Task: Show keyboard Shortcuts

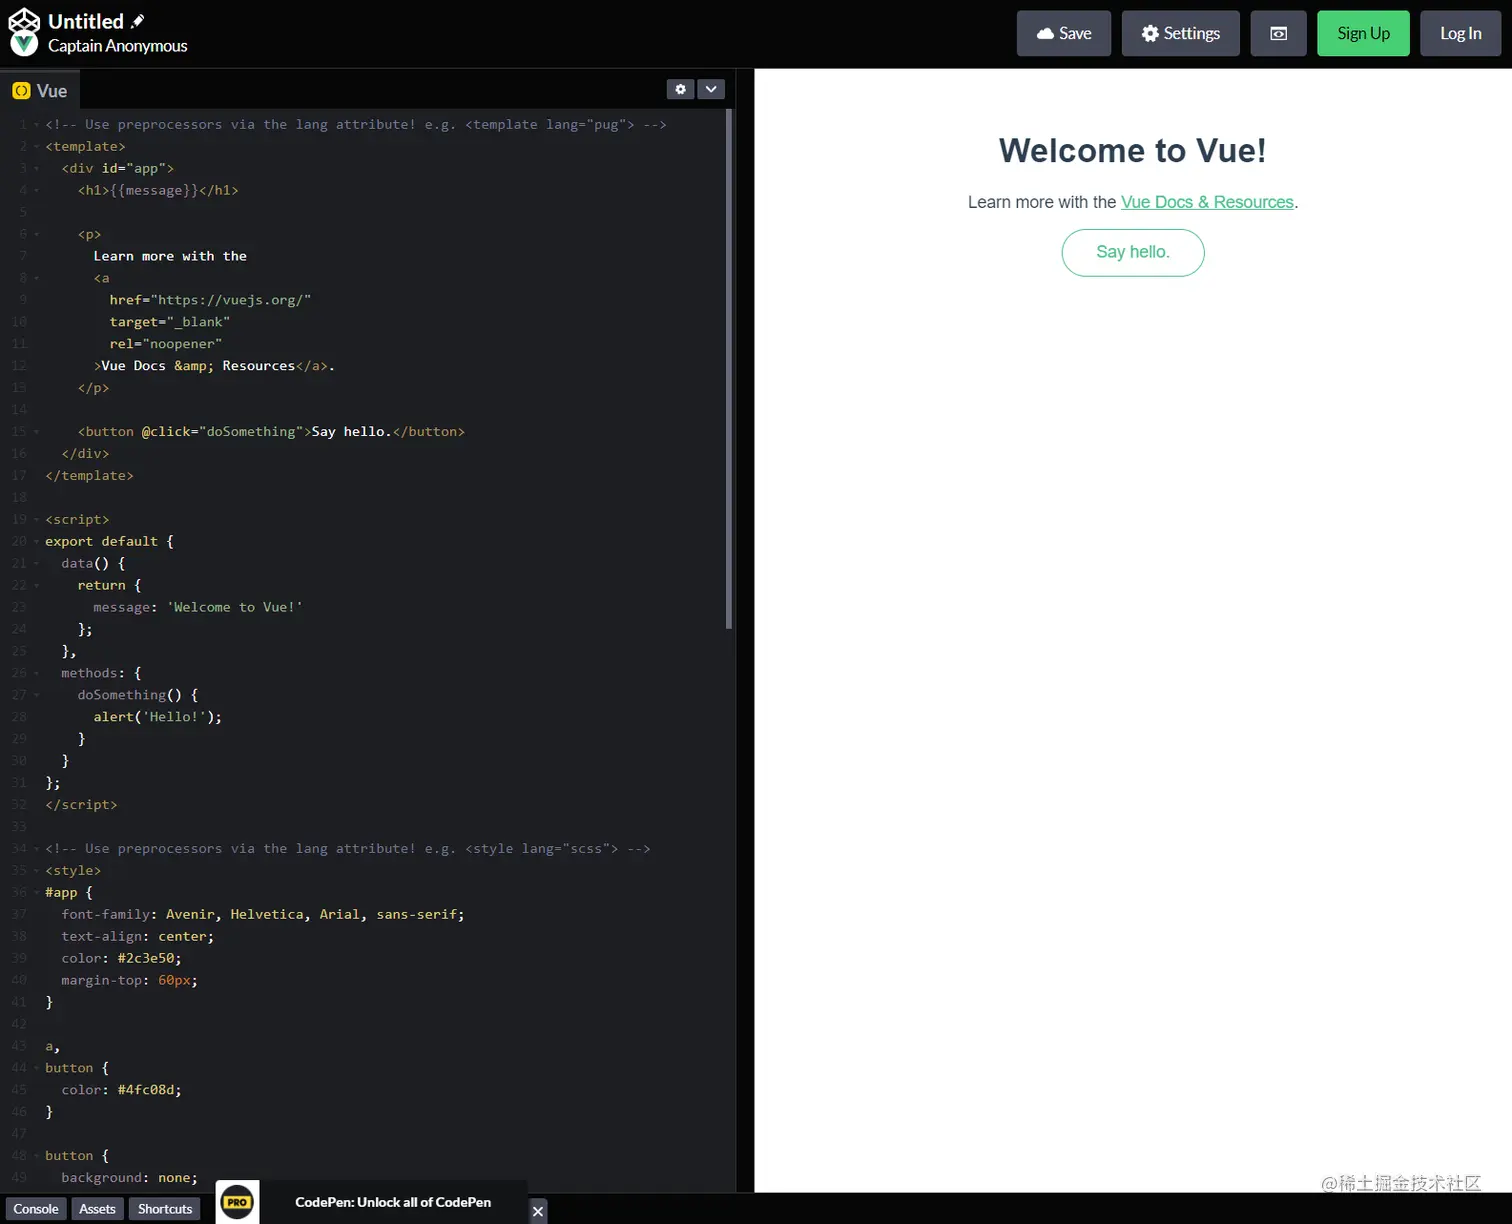Action: (x=165, y=1209)
